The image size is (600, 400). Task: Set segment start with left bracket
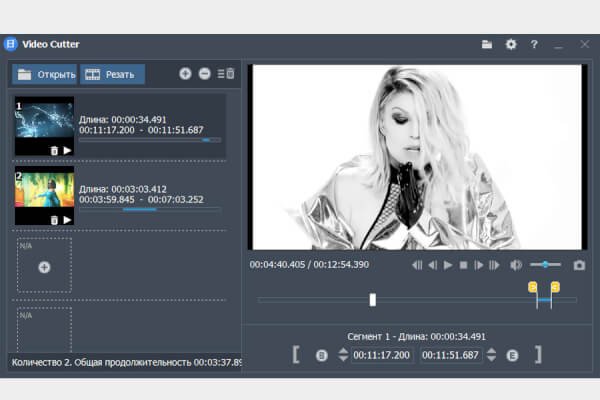click(x=296, y=354)
